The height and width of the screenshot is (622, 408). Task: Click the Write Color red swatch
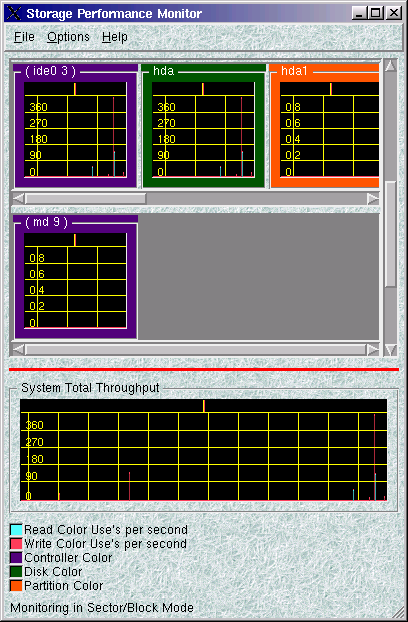point(16,544)
